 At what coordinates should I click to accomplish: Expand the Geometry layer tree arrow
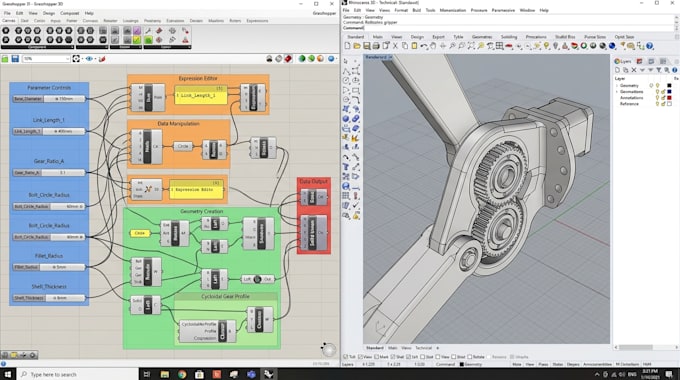(x=617, y=86)
